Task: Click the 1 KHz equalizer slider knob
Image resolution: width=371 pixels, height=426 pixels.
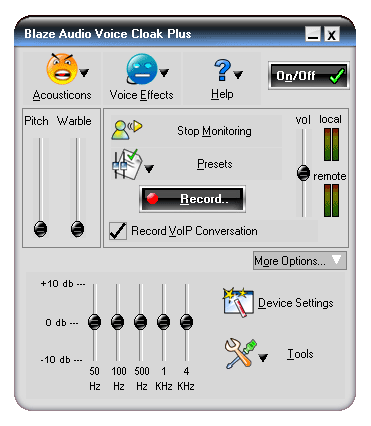Action: (163, 322)
